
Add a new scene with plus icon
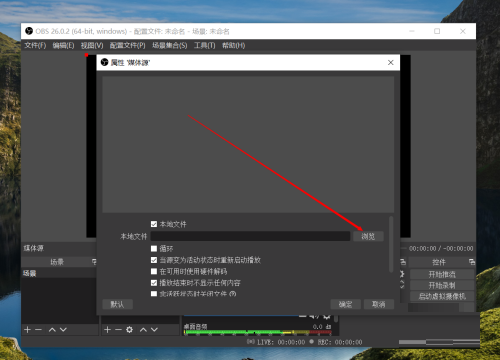(28, 330)
